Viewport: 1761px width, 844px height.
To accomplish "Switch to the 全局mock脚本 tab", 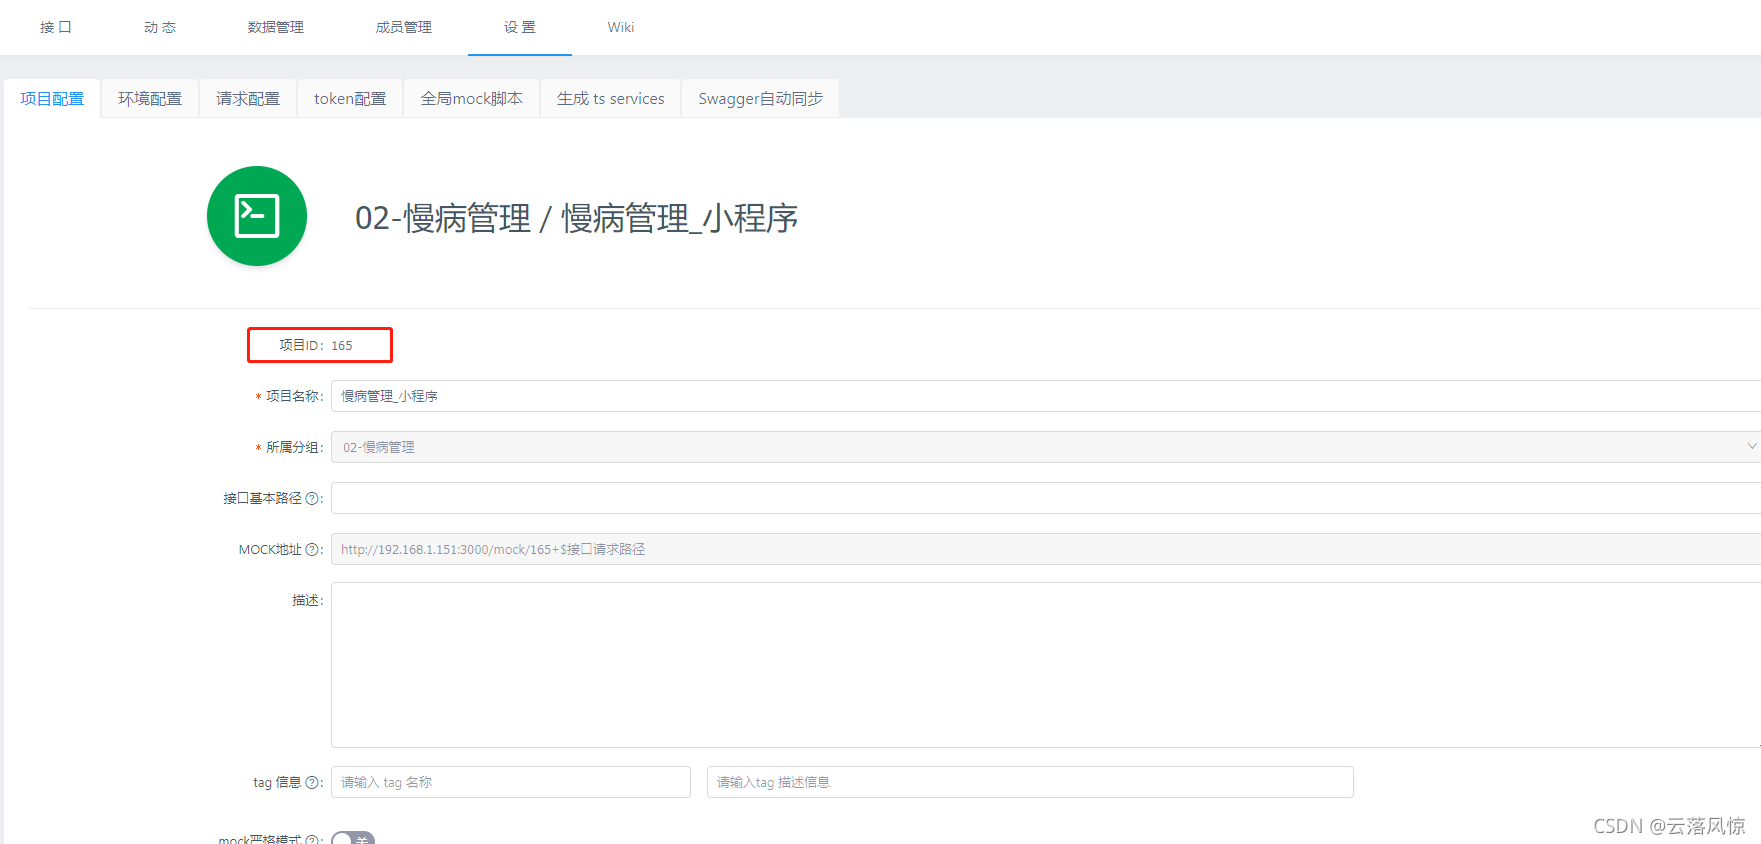I will (472, 98).
